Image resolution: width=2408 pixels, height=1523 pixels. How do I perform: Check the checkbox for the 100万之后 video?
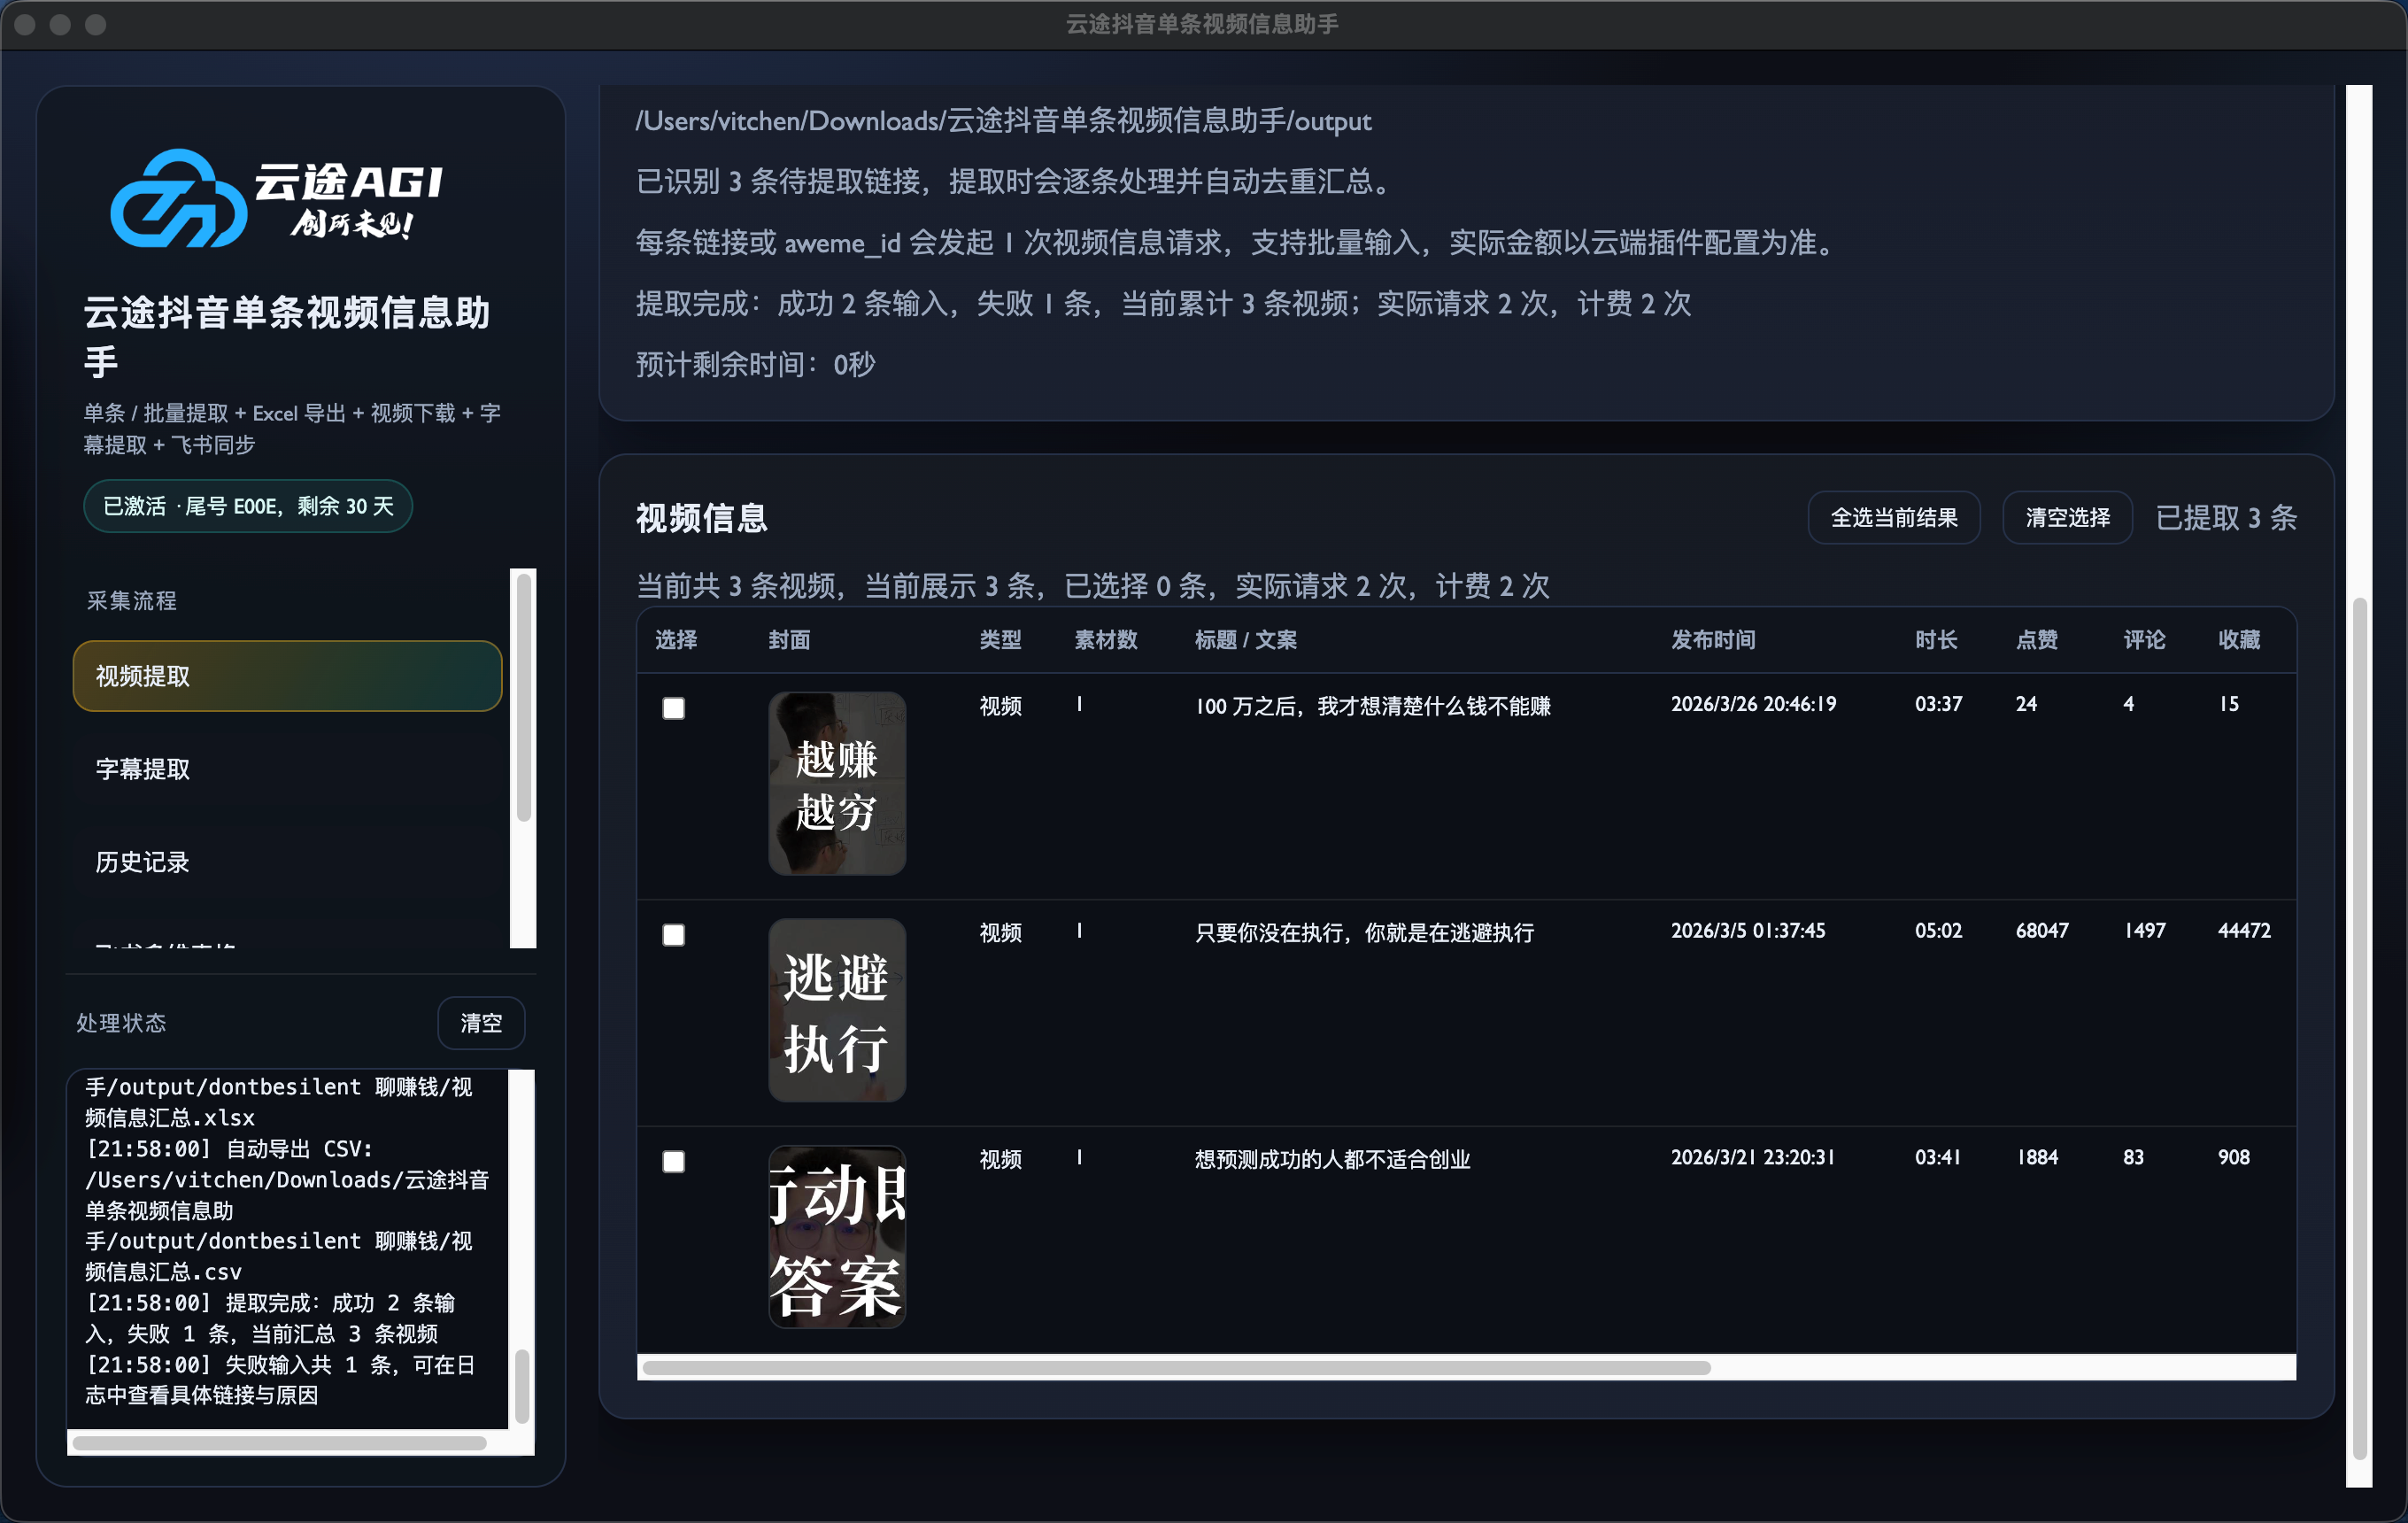click(x=674, y=708)
